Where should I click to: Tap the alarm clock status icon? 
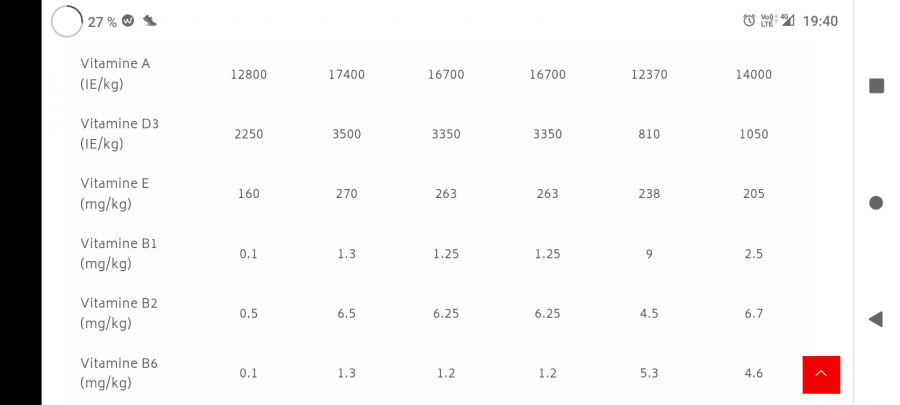pos(749,21)
